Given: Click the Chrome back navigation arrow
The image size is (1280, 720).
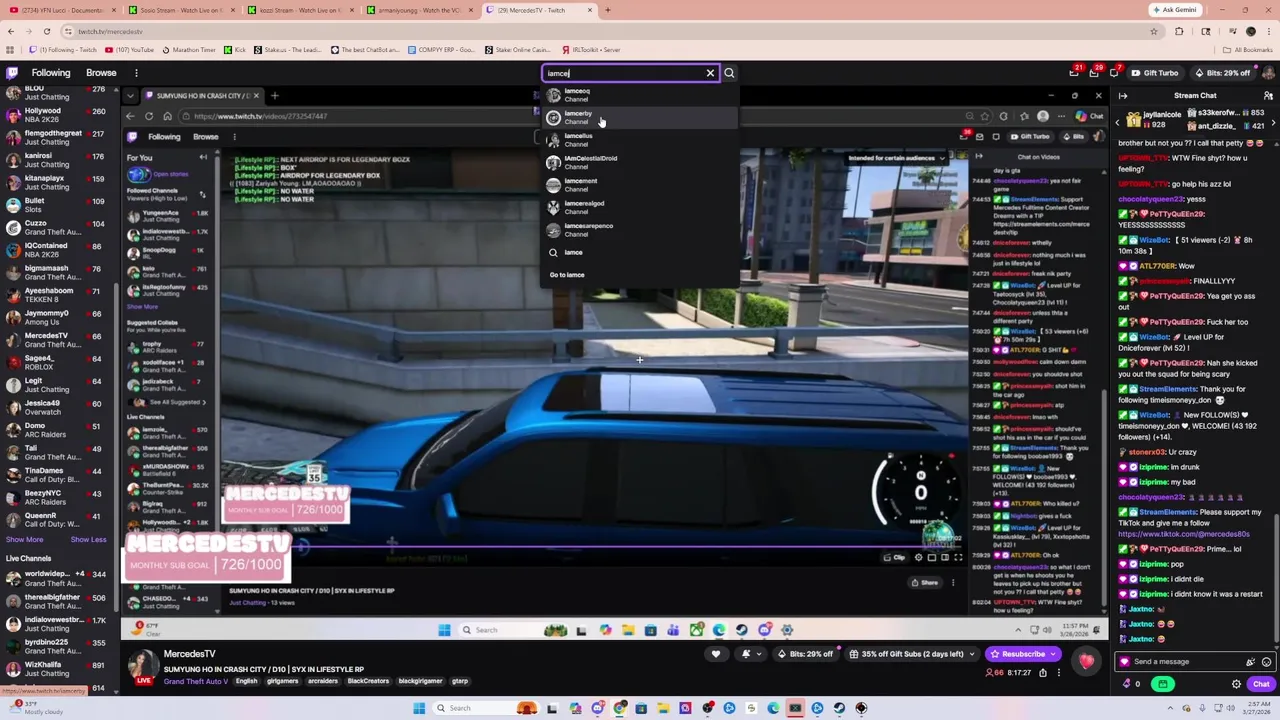Looking at the screenshot, I should click(10, 31).
